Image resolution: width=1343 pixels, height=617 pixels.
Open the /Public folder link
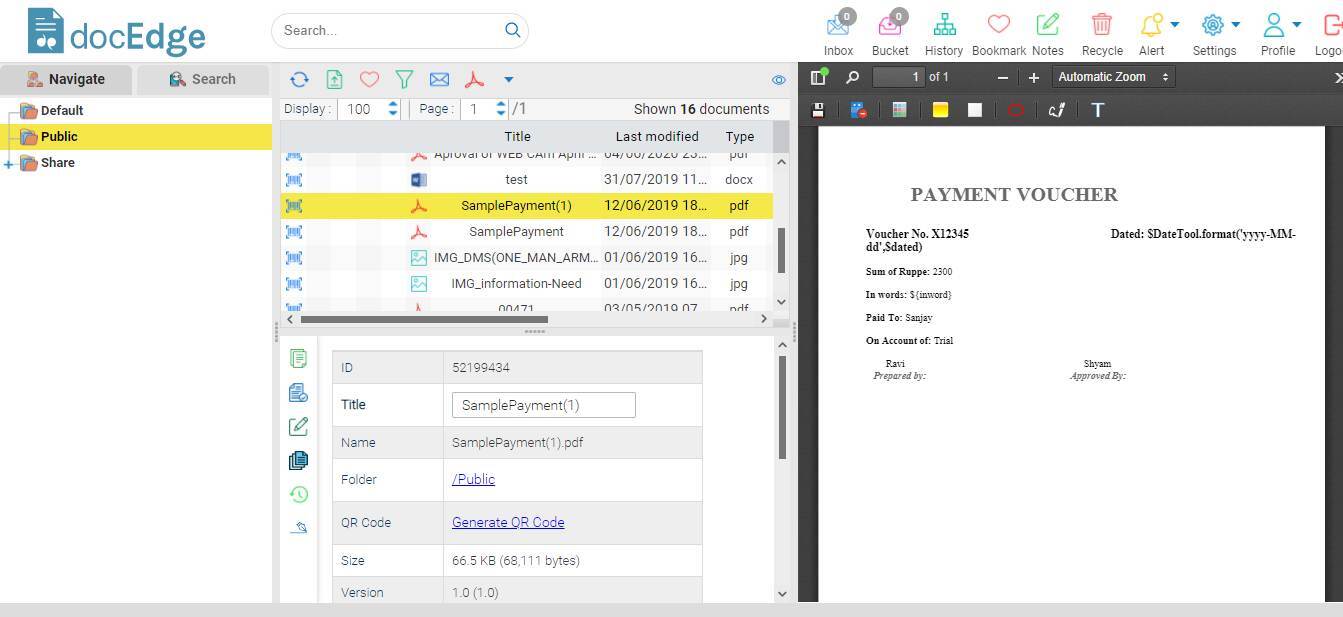point(473,479)
